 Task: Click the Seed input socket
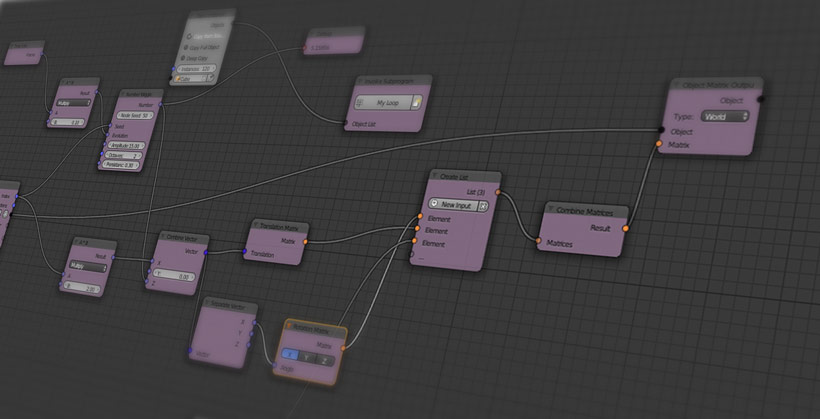point(109,126)
